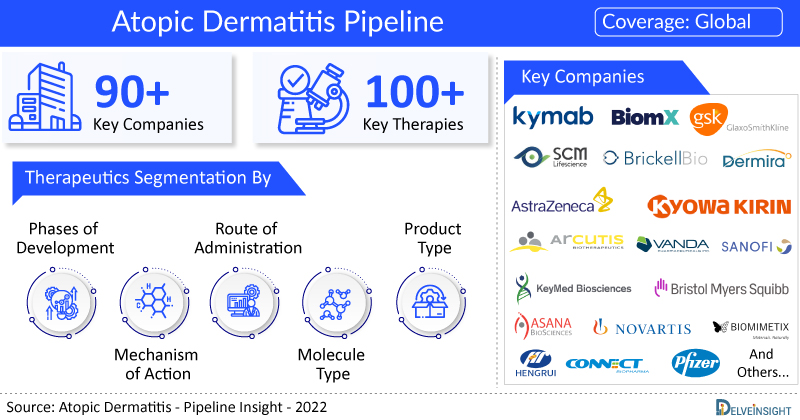This screenshot has width=800, height=420.
Task: Click the Phases of Development label
Action: (x=65, y=238)
